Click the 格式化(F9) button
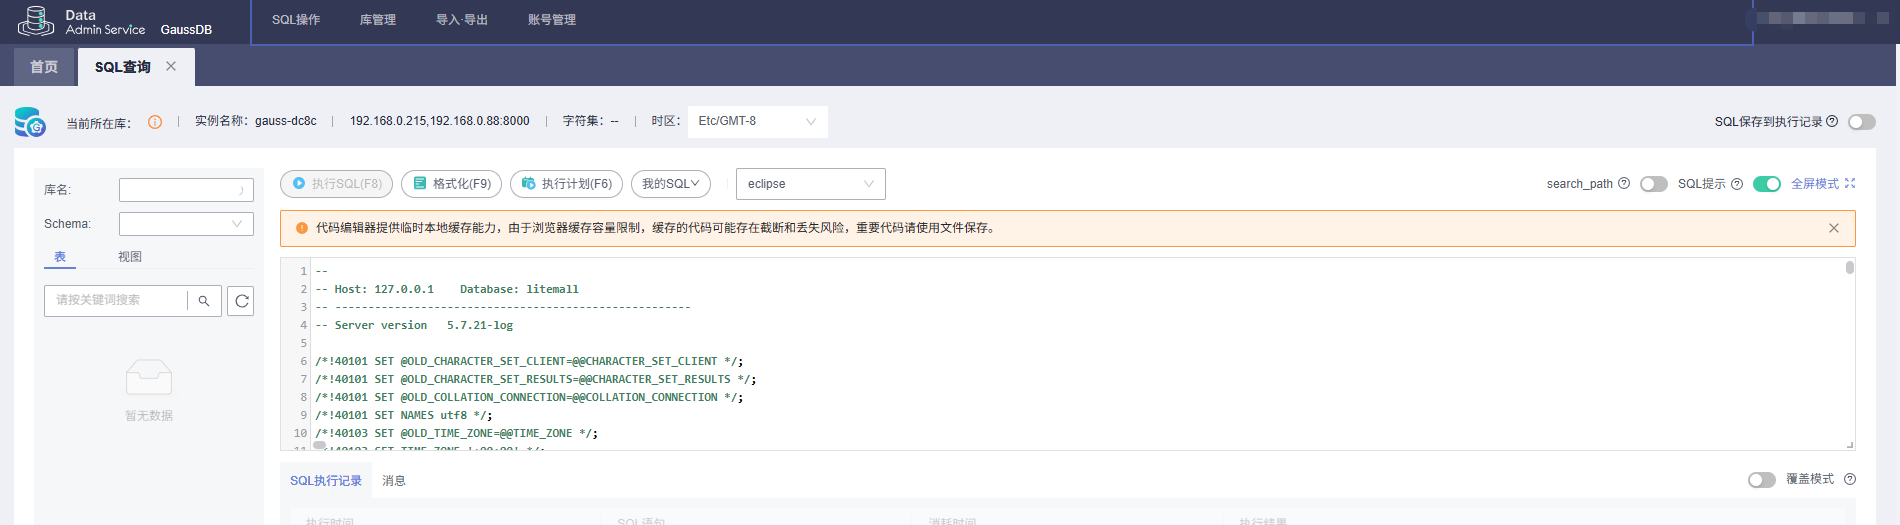Image resolution: width=1900 pixels, height=525 pixels. pyautogui.click(x=452, y=184)
